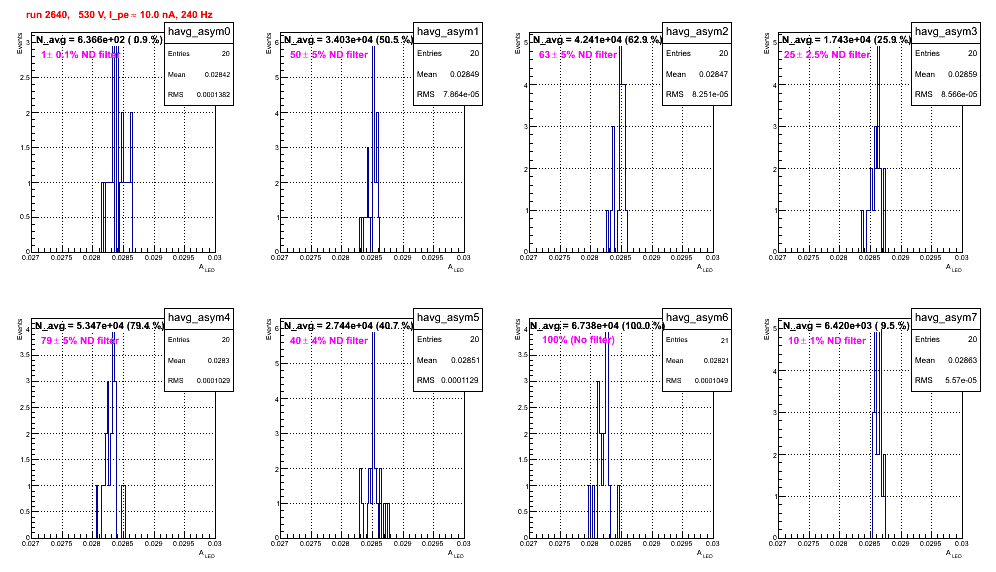Click the 40± 4% ND filter label

pyautogui.click(x=329, y=341)
